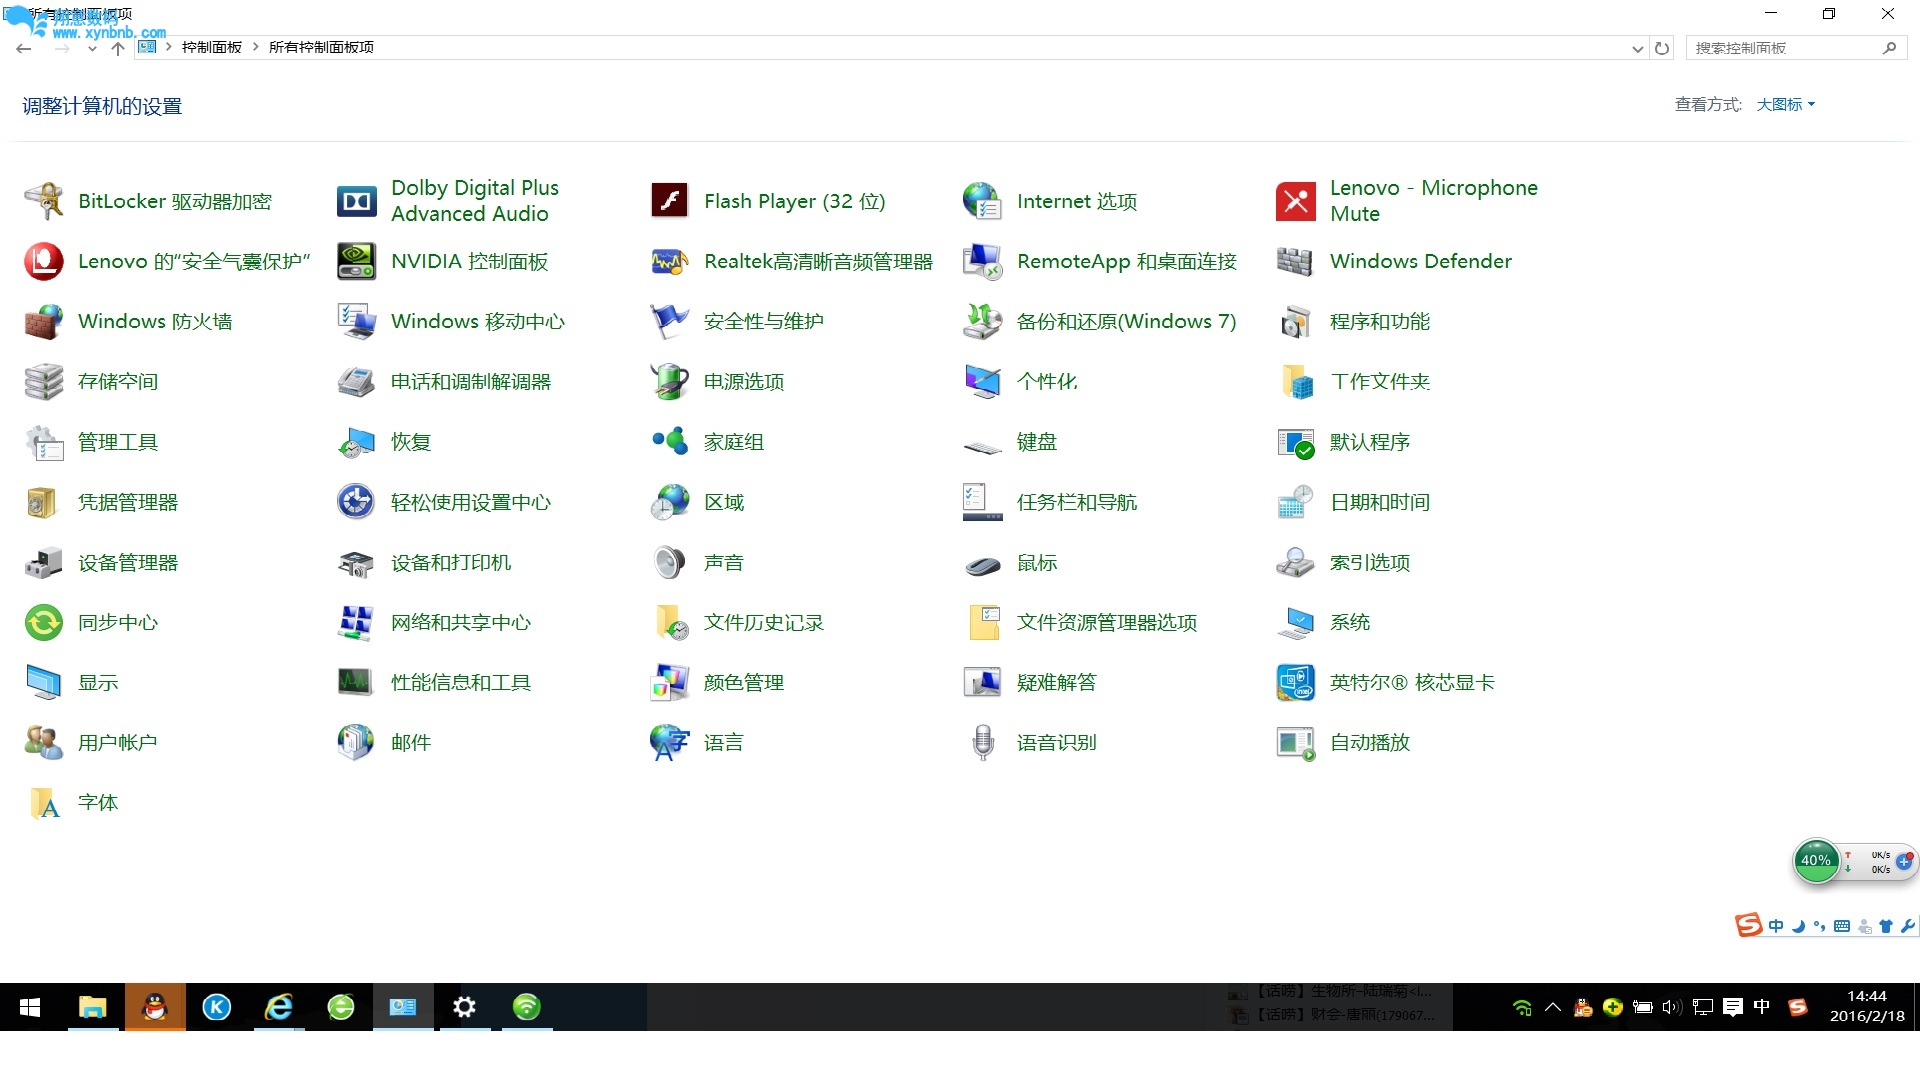Open Lenovo 的安全气囊保护 link
Screen dimensions: 1920x1080
point(194,261)
